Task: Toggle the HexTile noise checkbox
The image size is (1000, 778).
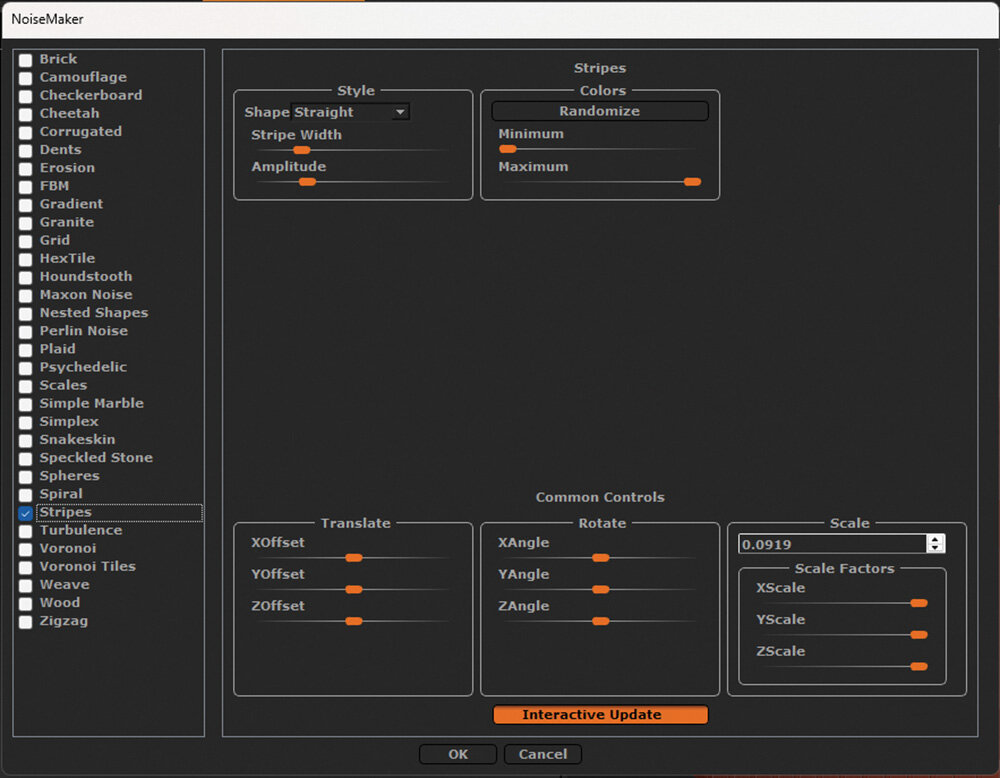Action: [x=26, y=260]
